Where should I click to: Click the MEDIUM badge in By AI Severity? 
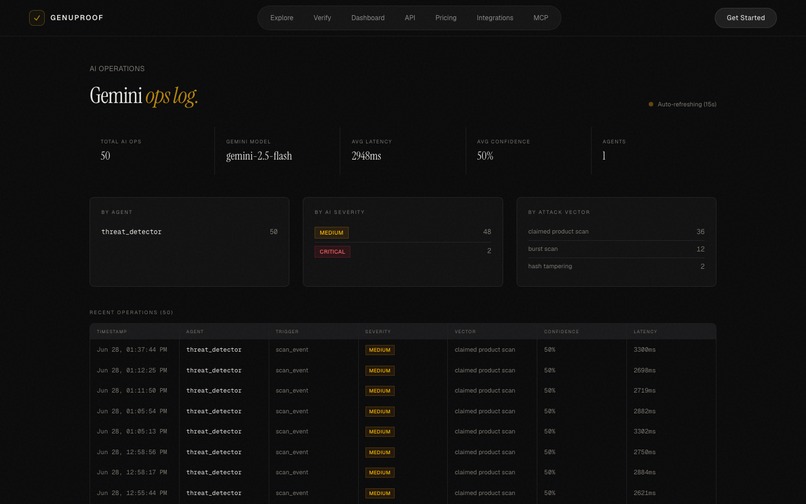[332, 233]
